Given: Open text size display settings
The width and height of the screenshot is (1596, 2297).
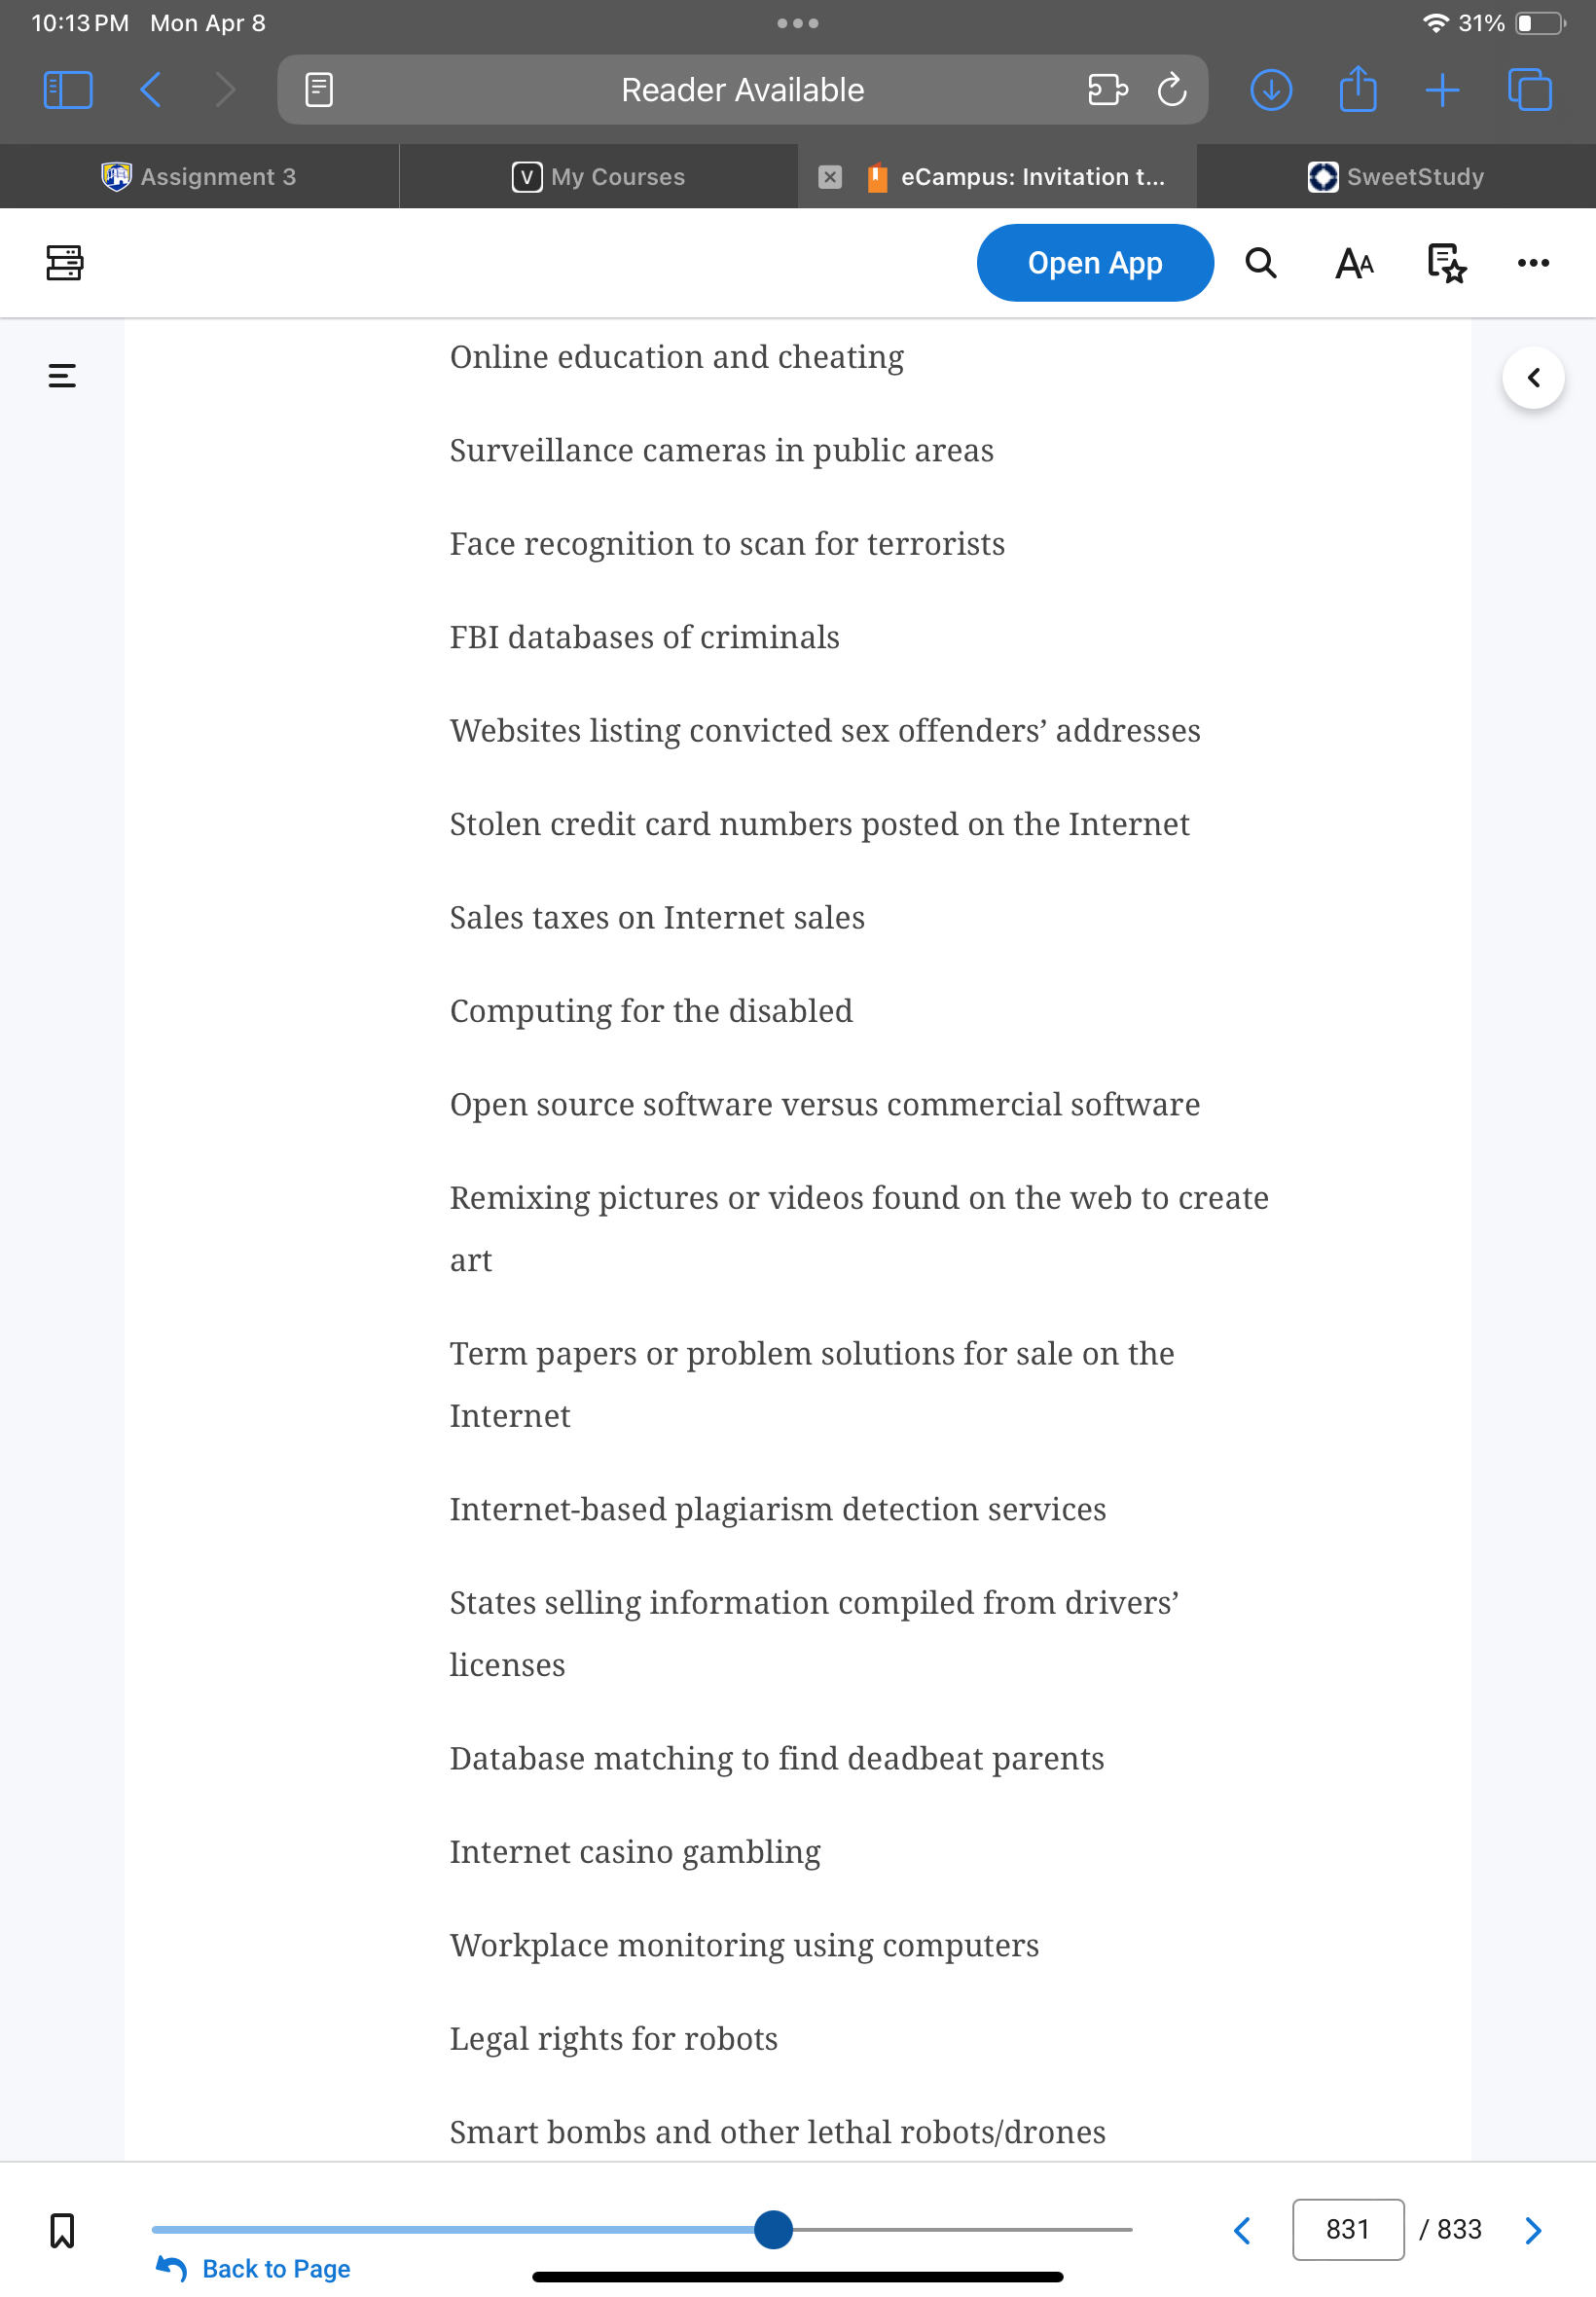Looking at the screenshot, I should pyautogui.click(x=1354, y=263).
